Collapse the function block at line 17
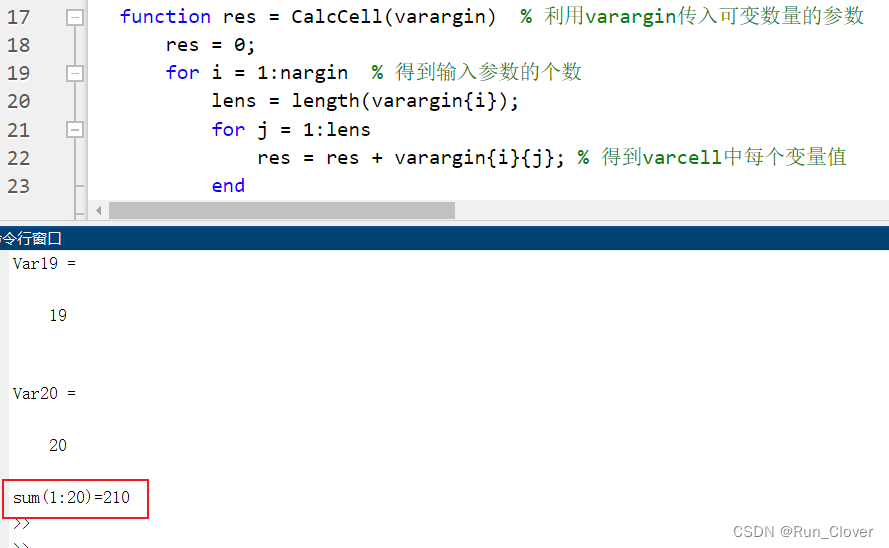The height and width of the screenshot is (548, 889). click(x=74, y=18)
